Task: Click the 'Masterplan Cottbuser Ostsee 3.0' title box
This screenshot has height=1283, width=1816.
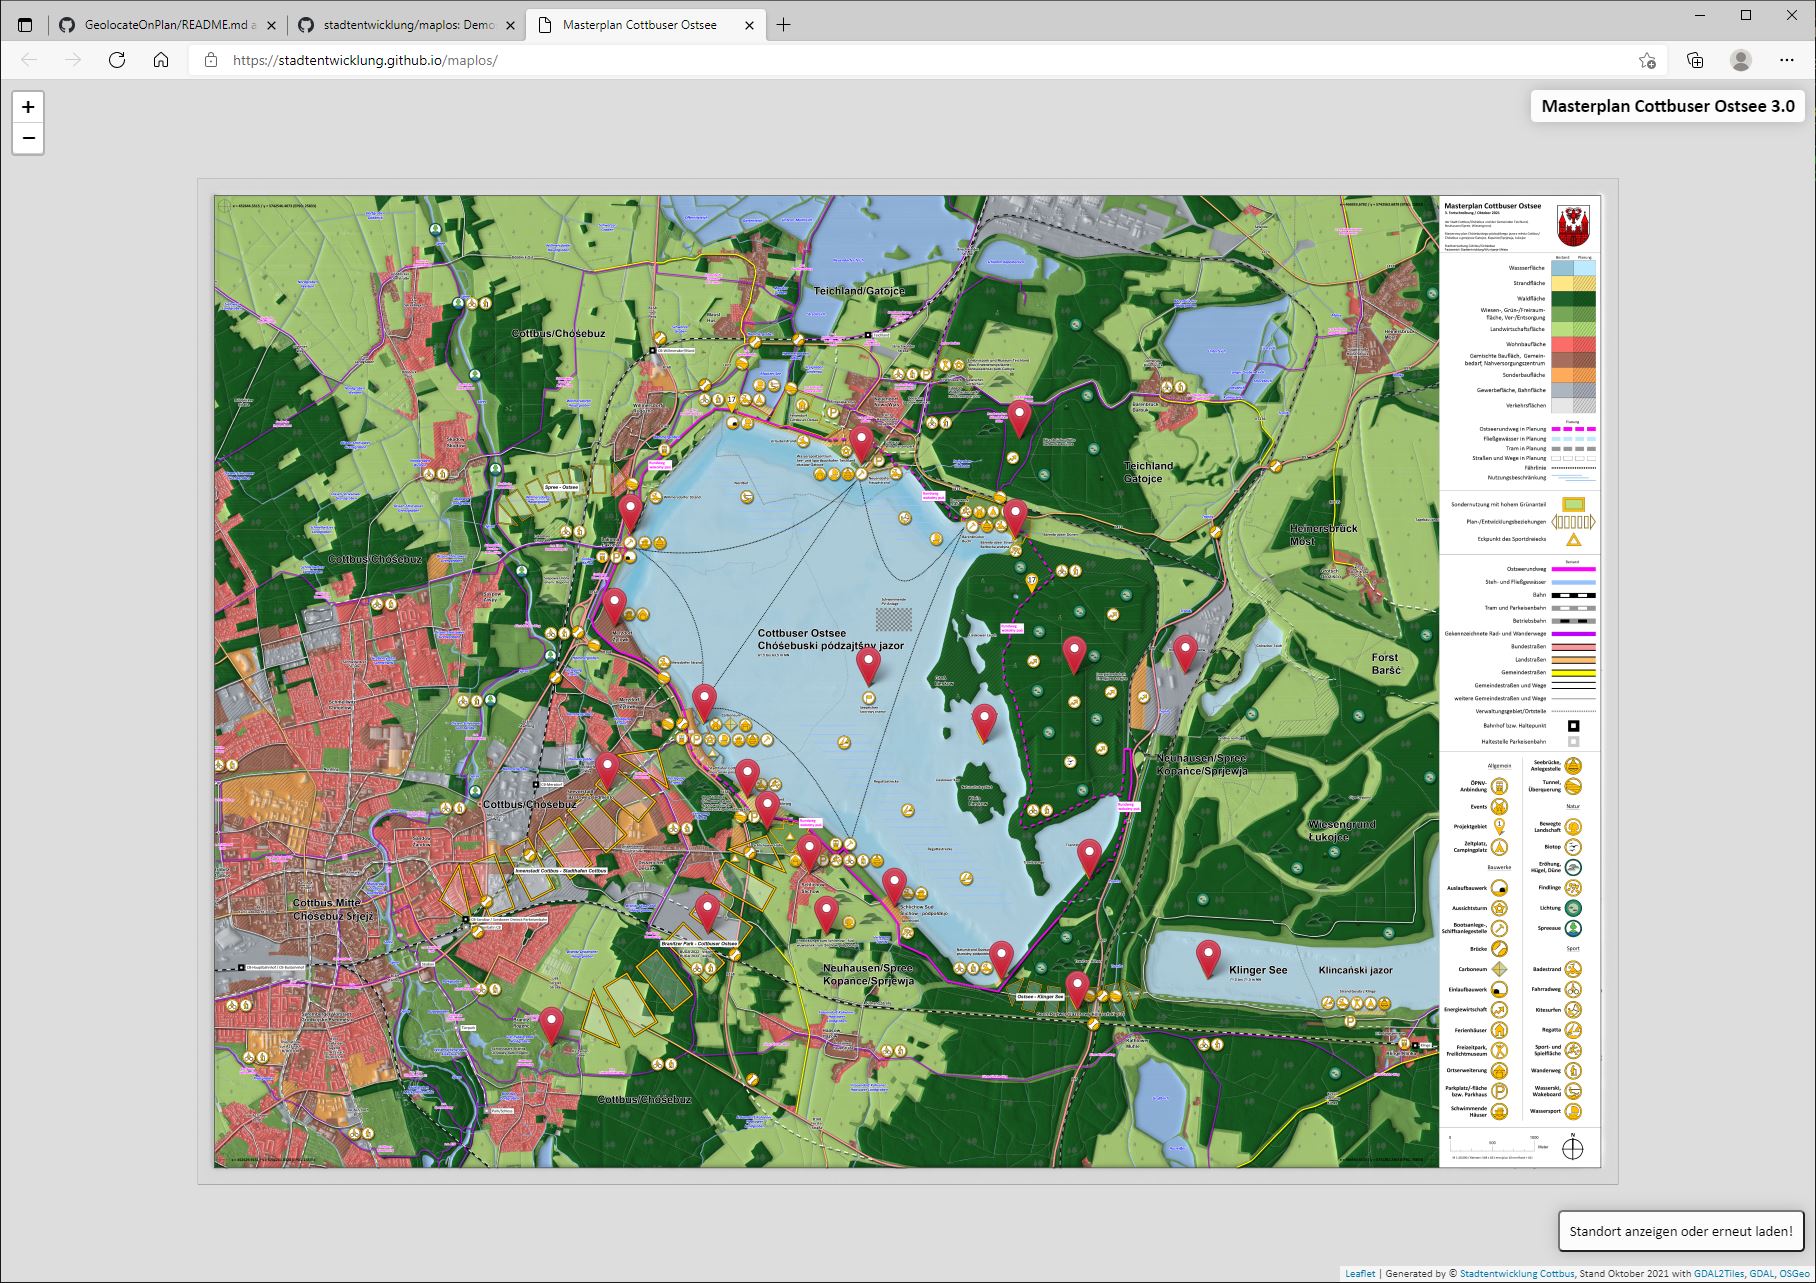Action: tap(1668, 106)
